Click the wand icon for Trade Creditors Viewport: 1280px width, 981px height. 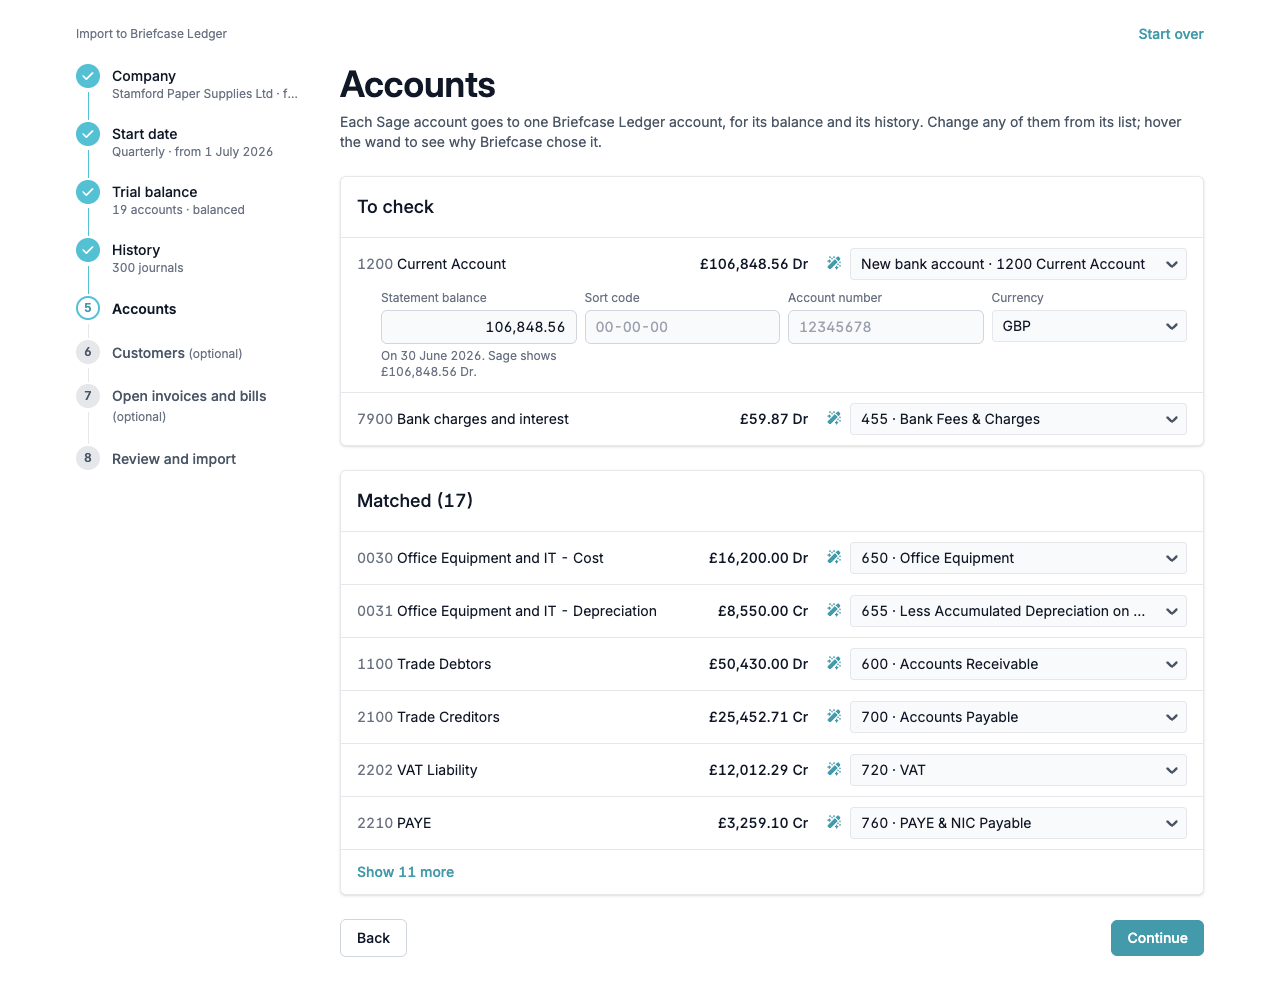tap(834, 717)
